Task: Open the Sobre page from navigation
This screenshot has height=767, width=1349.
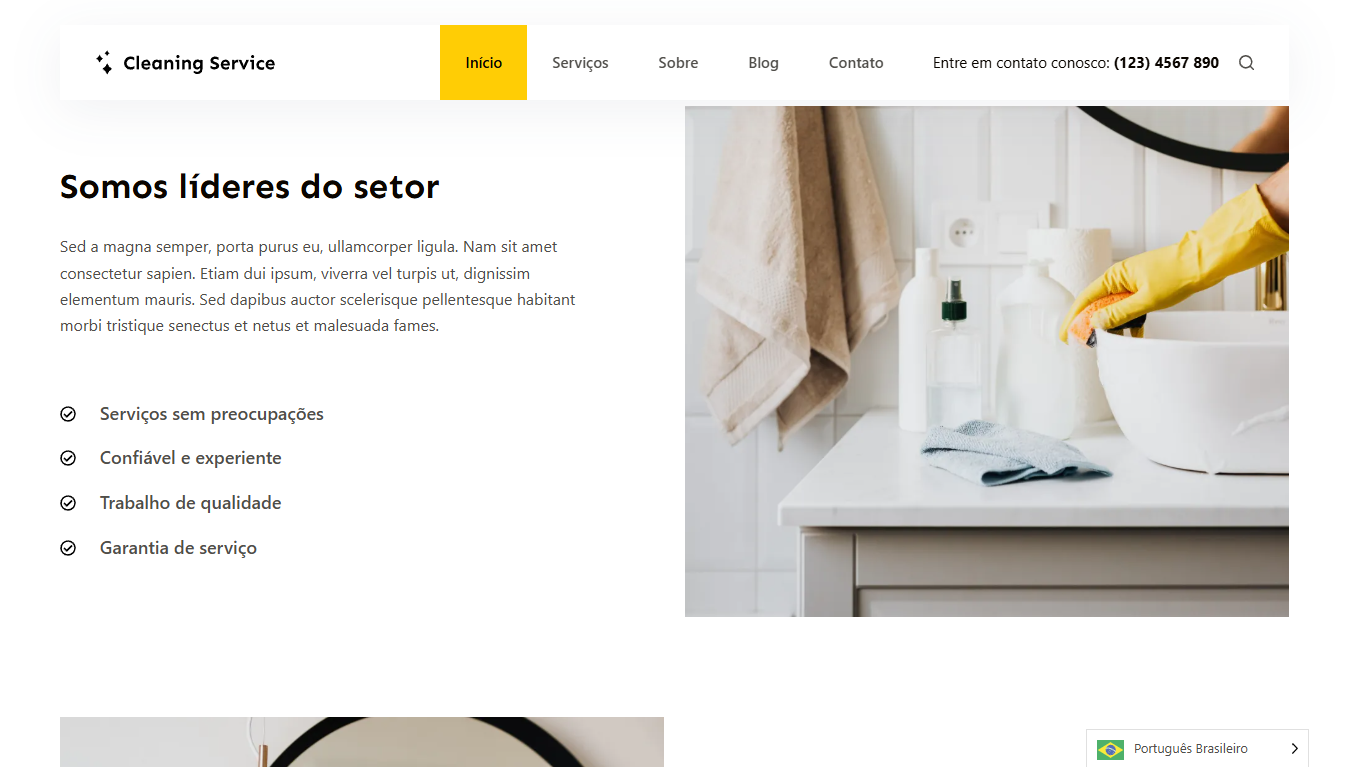Action: point(678,63)
